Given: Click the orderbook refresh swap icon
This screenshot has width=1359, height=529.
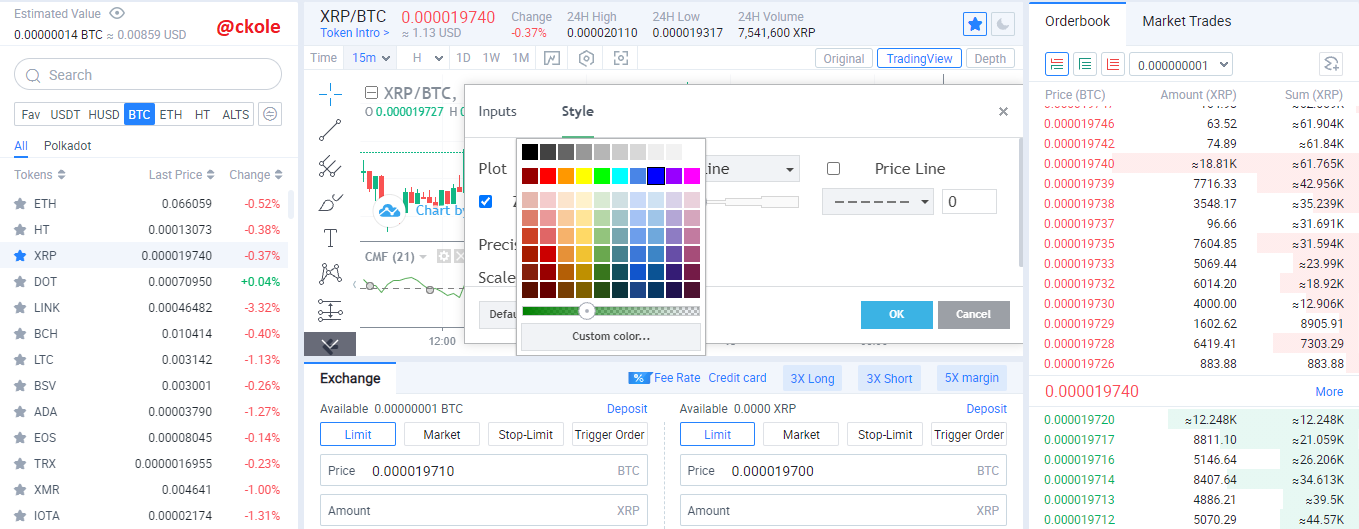Looking at the screenshot, I should point(1330,65).
